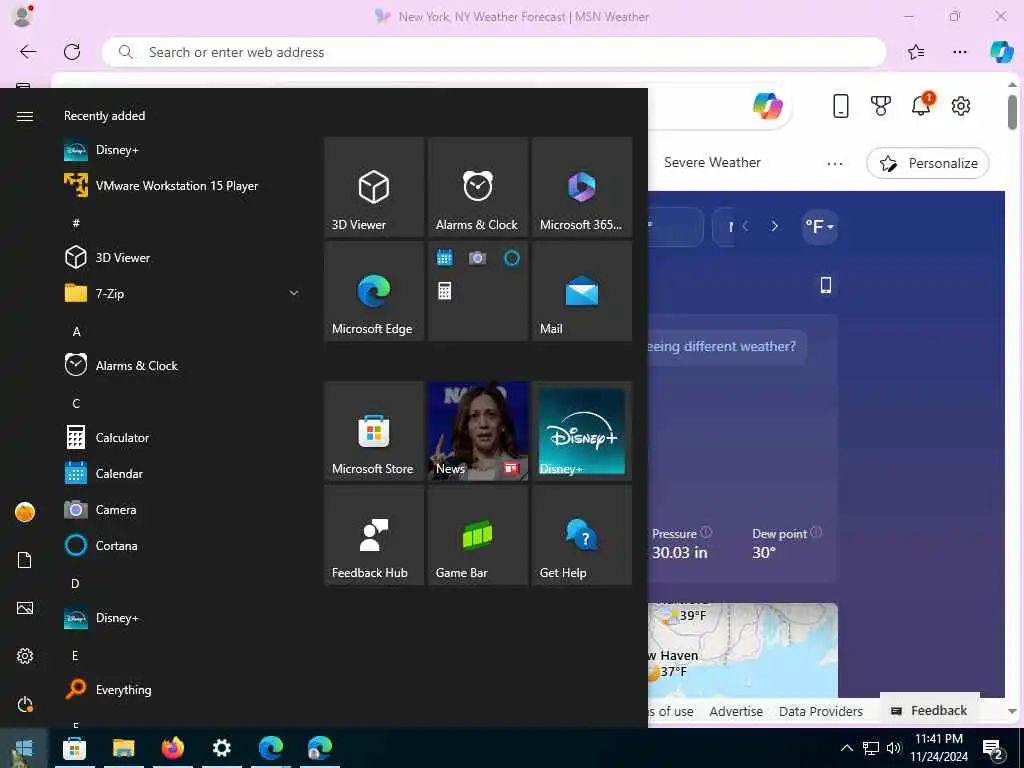Open Alarms & Clock from the app list
The height and width of the screenshot is (768, 1024).
coord(183,365)
